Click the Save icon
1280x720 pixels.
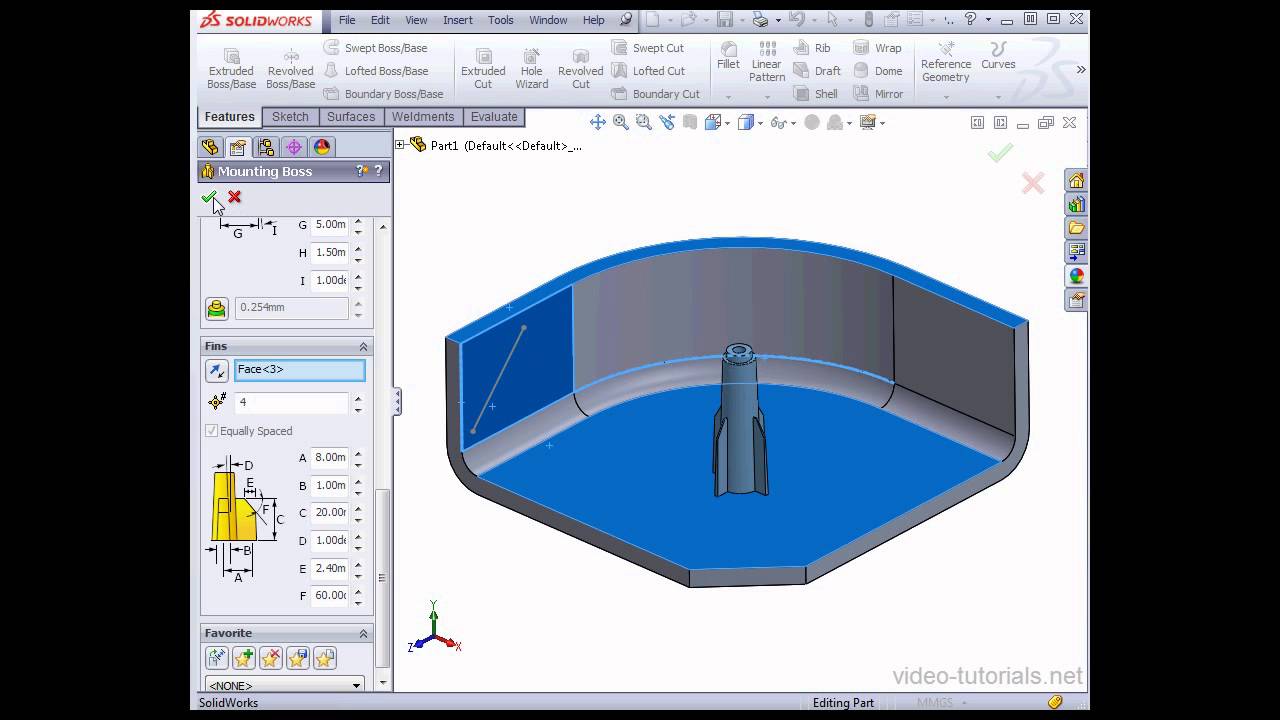[x=725, y=19]
